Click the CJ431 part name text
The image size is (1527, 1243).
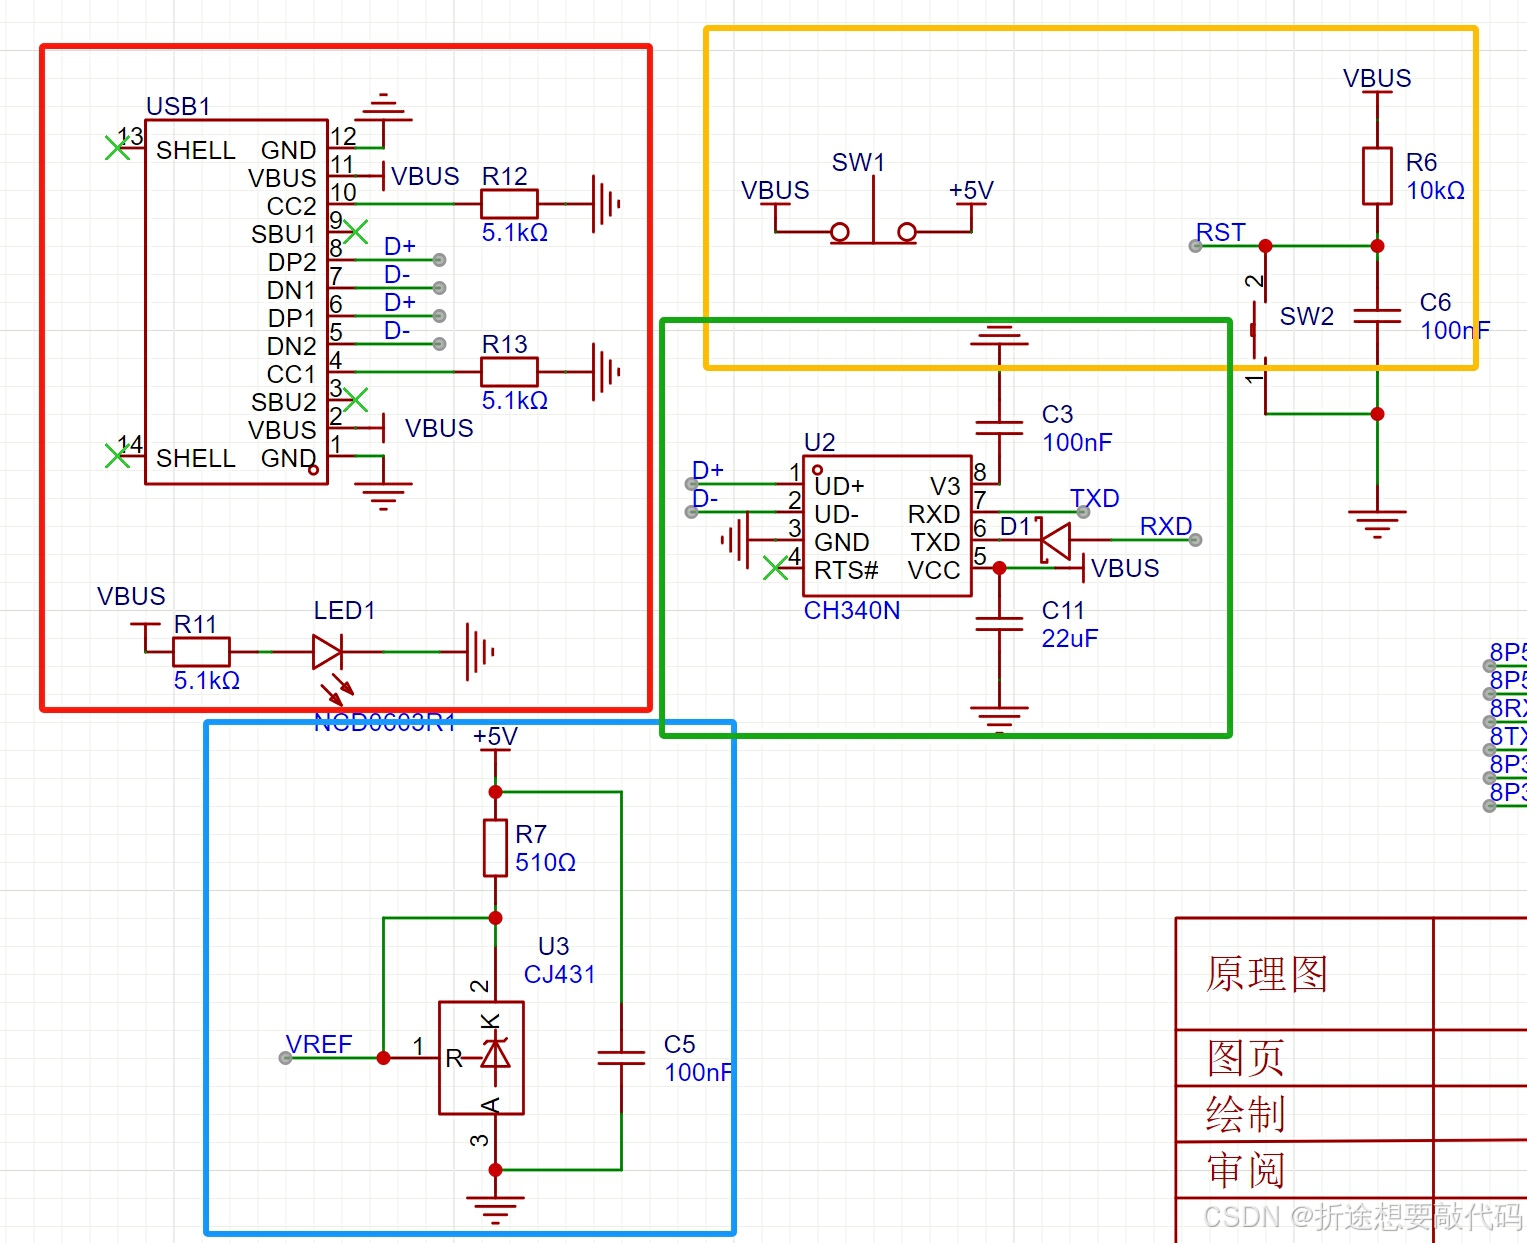pyautogui.click(x=560, y=974)
